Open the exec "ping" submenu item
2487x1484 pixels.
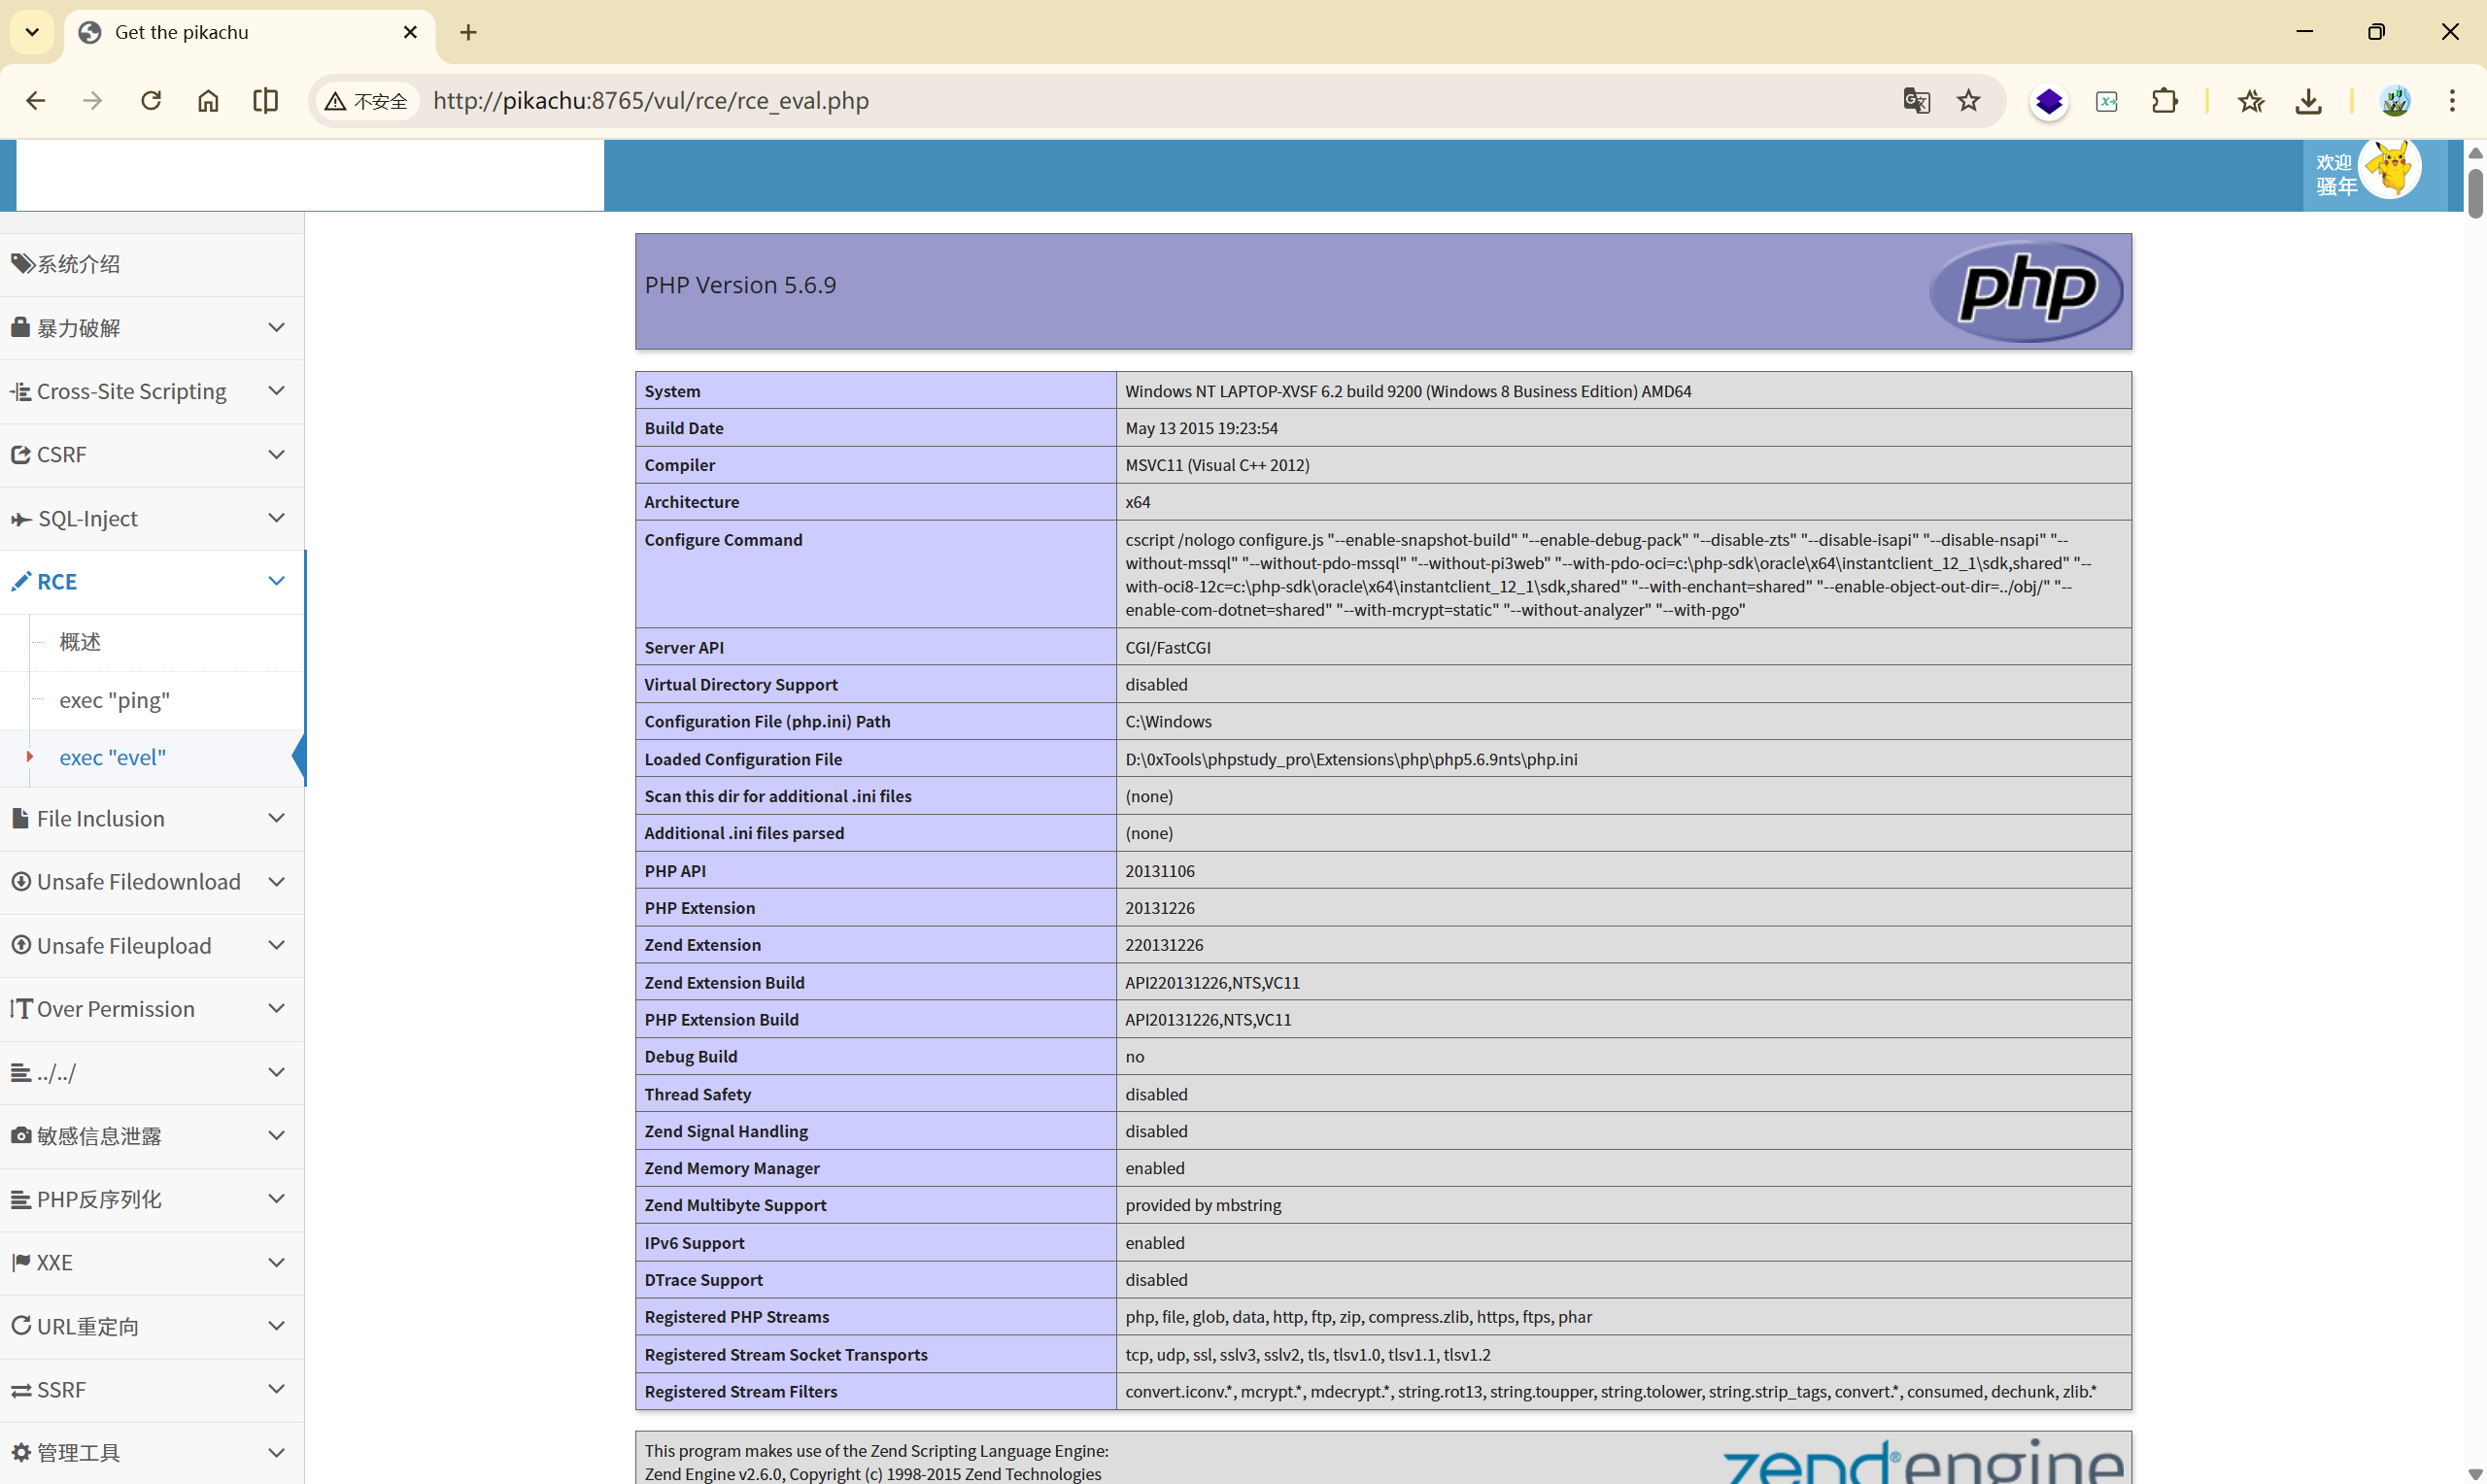click(114, 700)
